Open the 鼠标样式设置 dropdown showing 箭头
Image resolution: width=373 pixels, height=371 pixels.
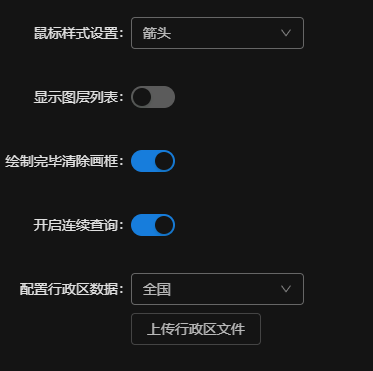(x=217, y=33)
